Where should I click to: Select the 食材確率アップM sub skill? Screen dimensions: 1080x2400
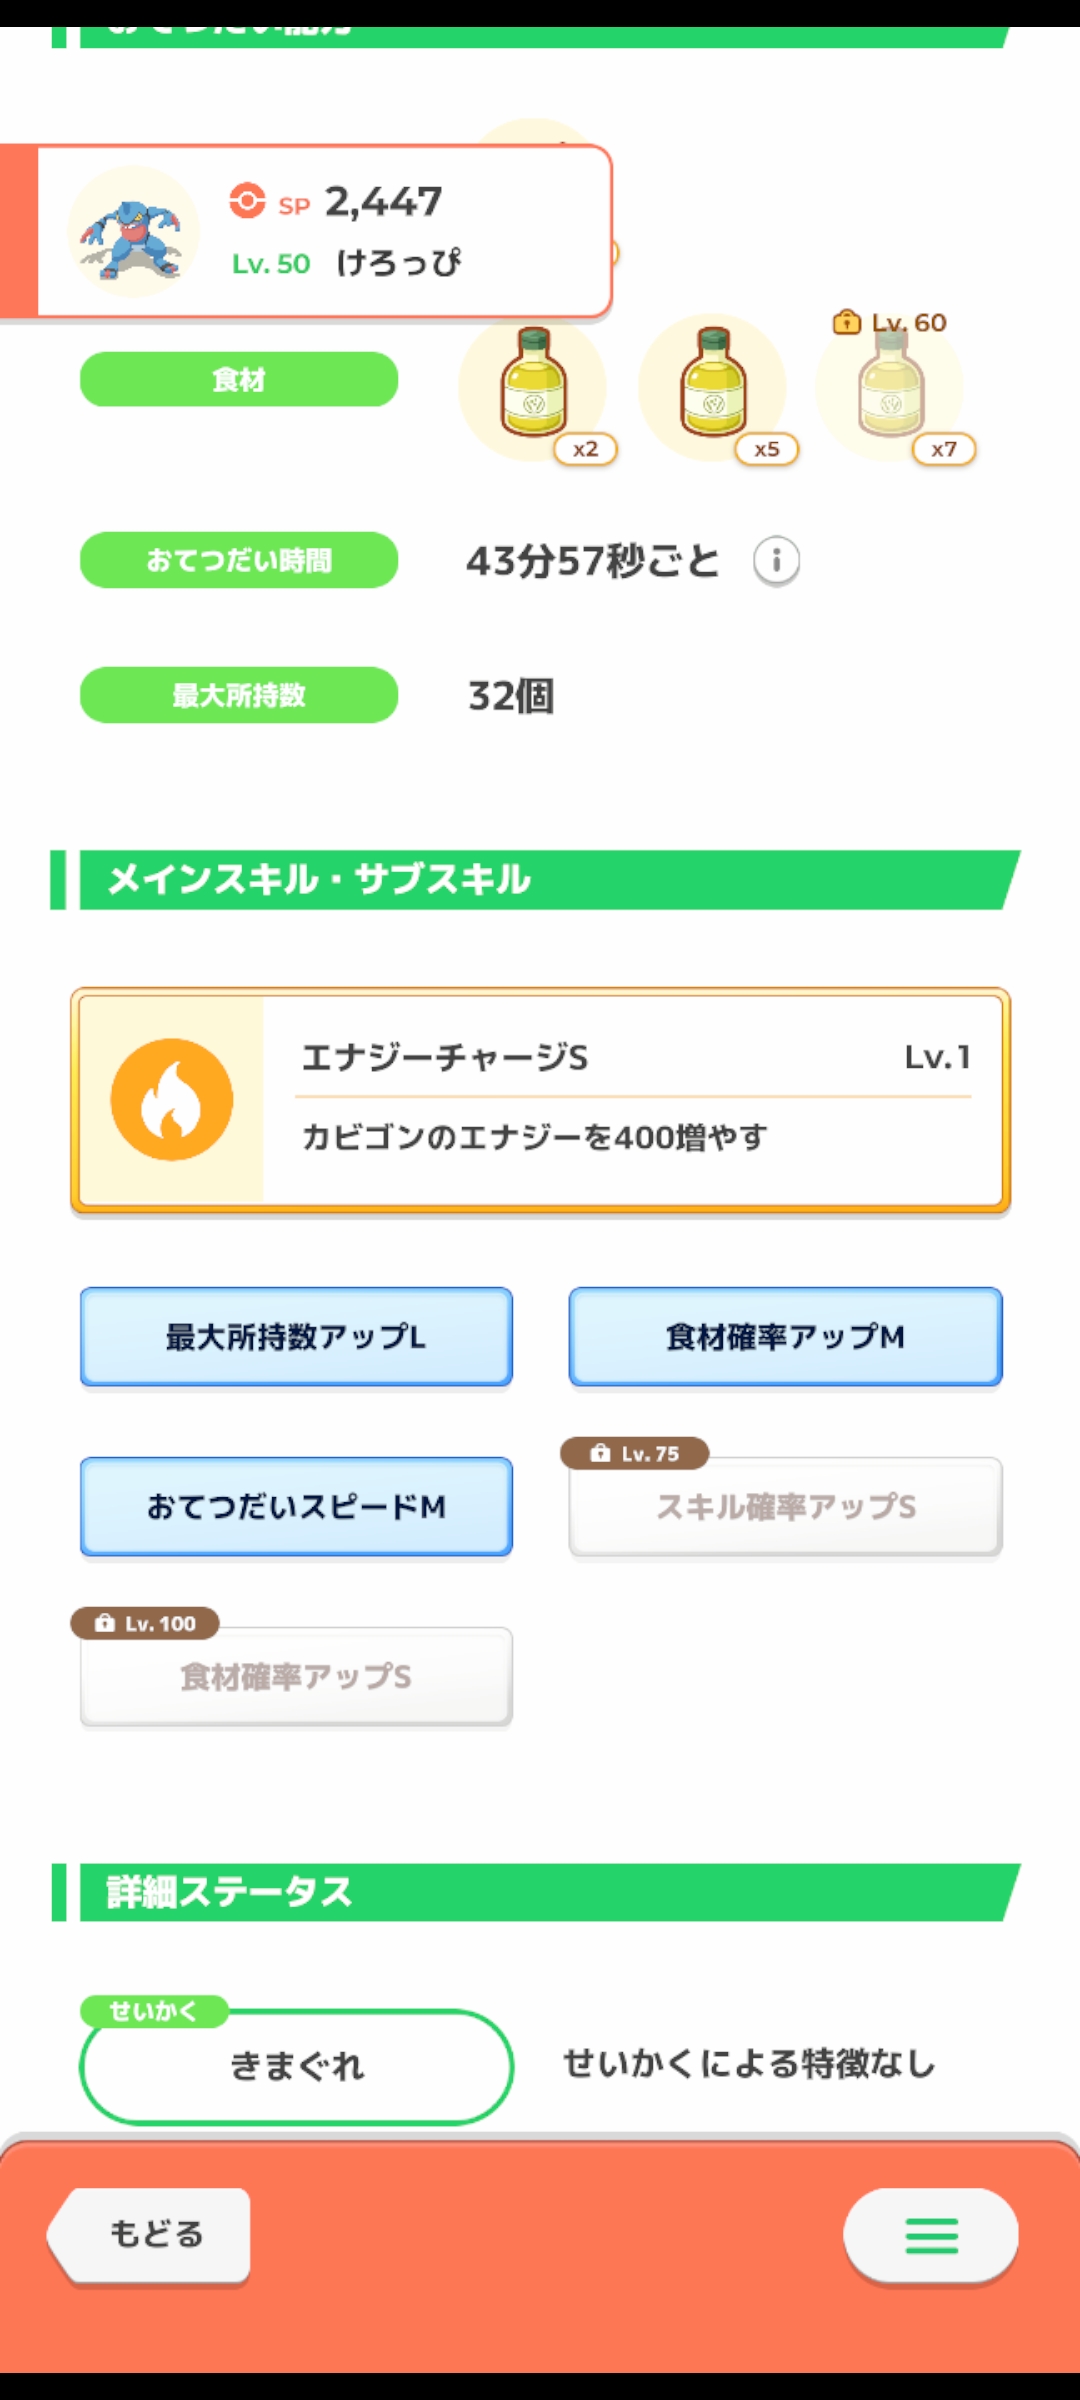(785, 1336)
